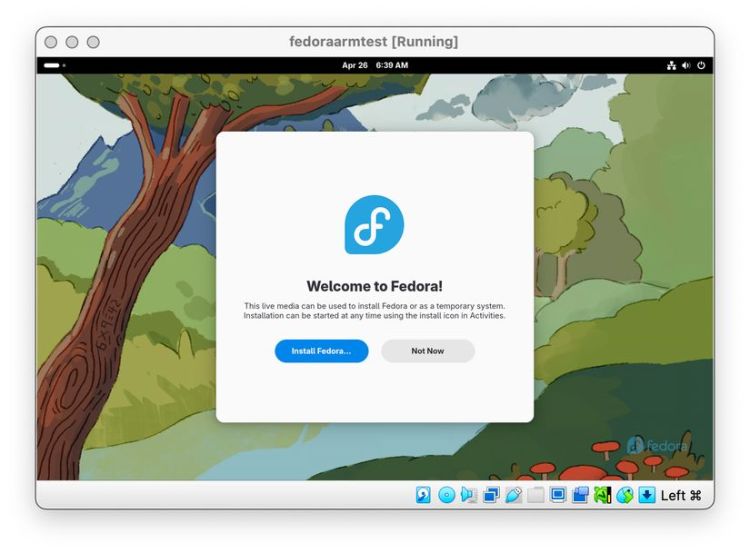The width and height of the screenshot is (750, 553).
Task: Click the hard disk activity status icon
Action: pyautogui.click(x=423, y=495)
